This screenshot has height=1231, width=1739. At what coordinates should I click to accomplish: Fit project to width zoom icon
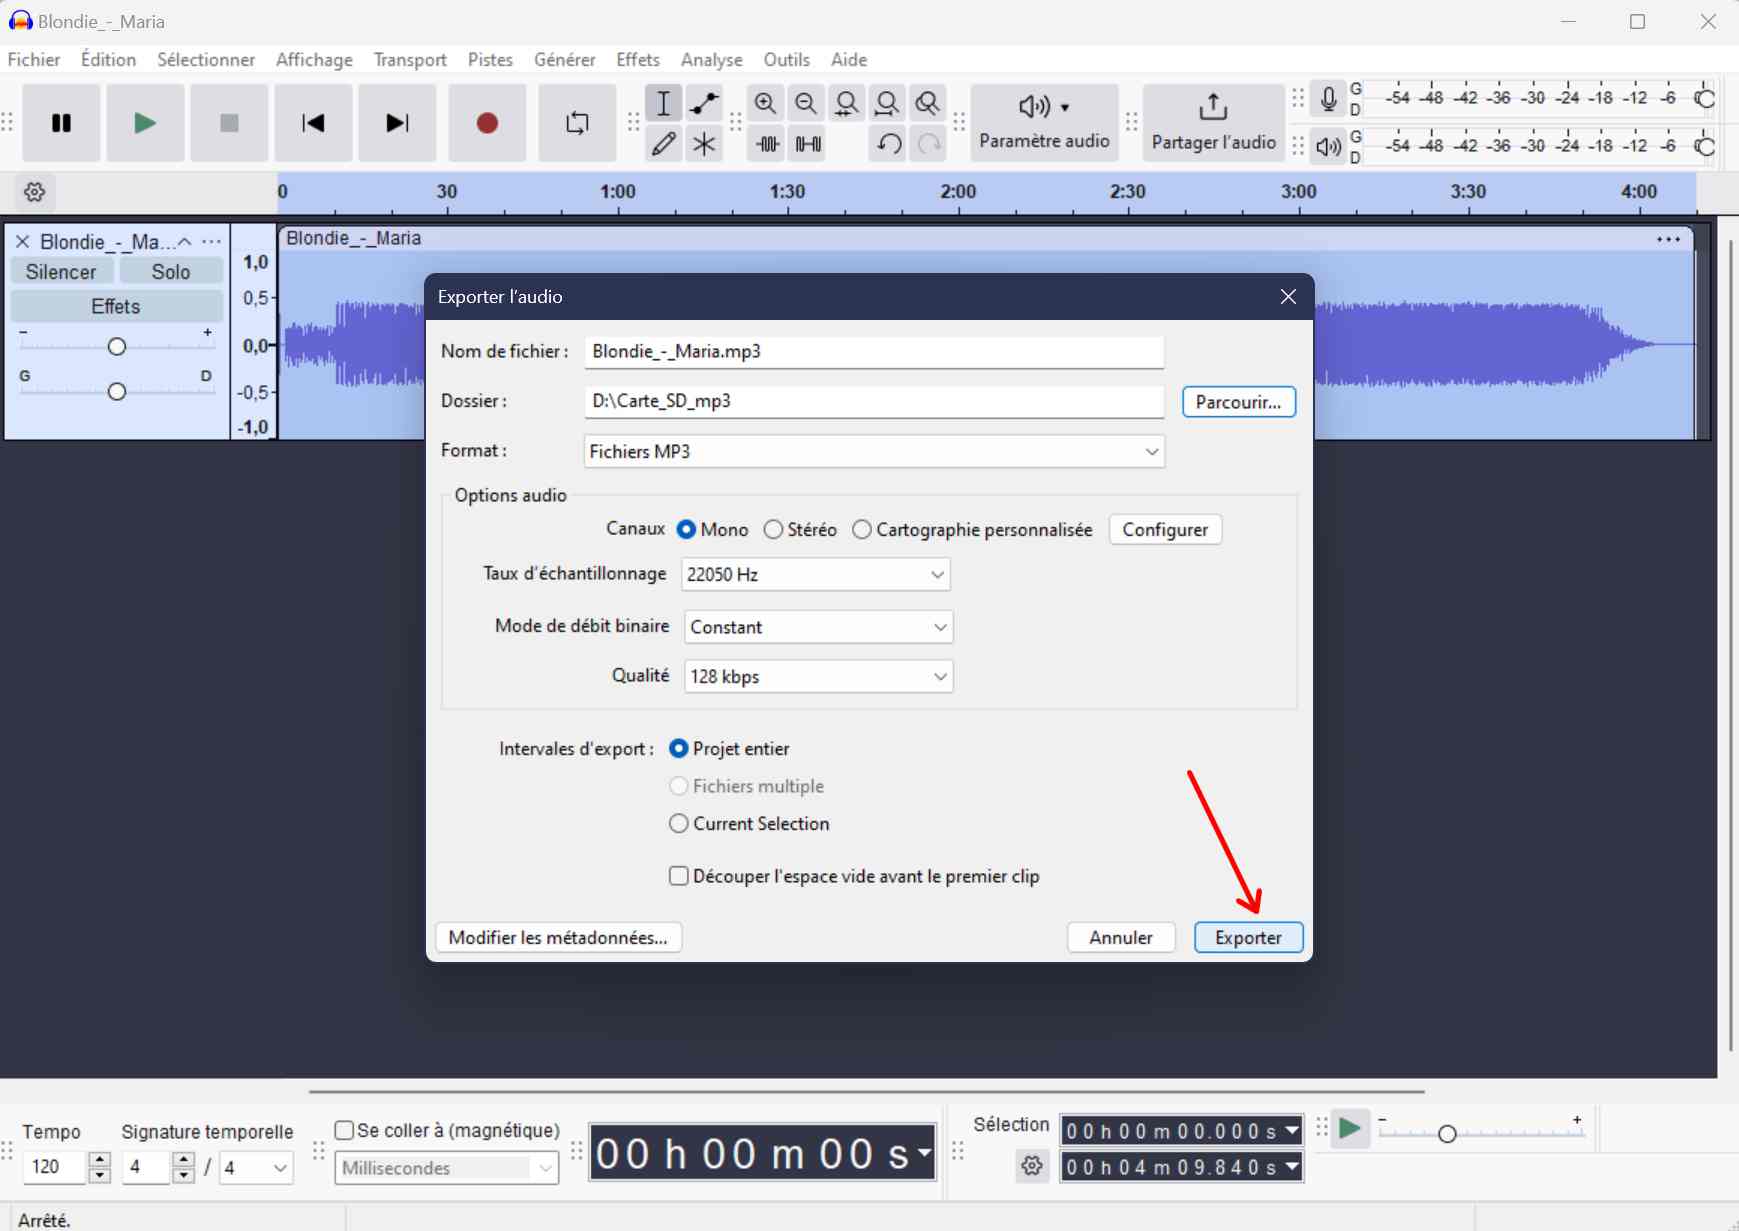coord(887,103)
